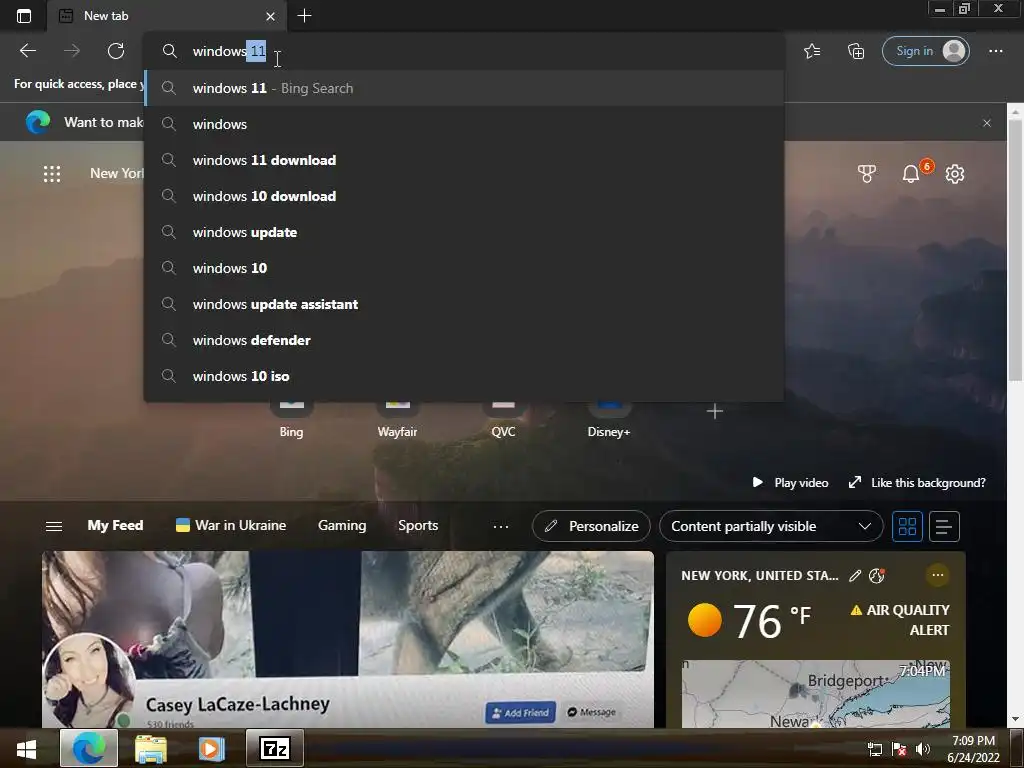Screen dimensions: 1024x768
Task: Open the Disney+ quick link
Action: (x=609, y=419)
